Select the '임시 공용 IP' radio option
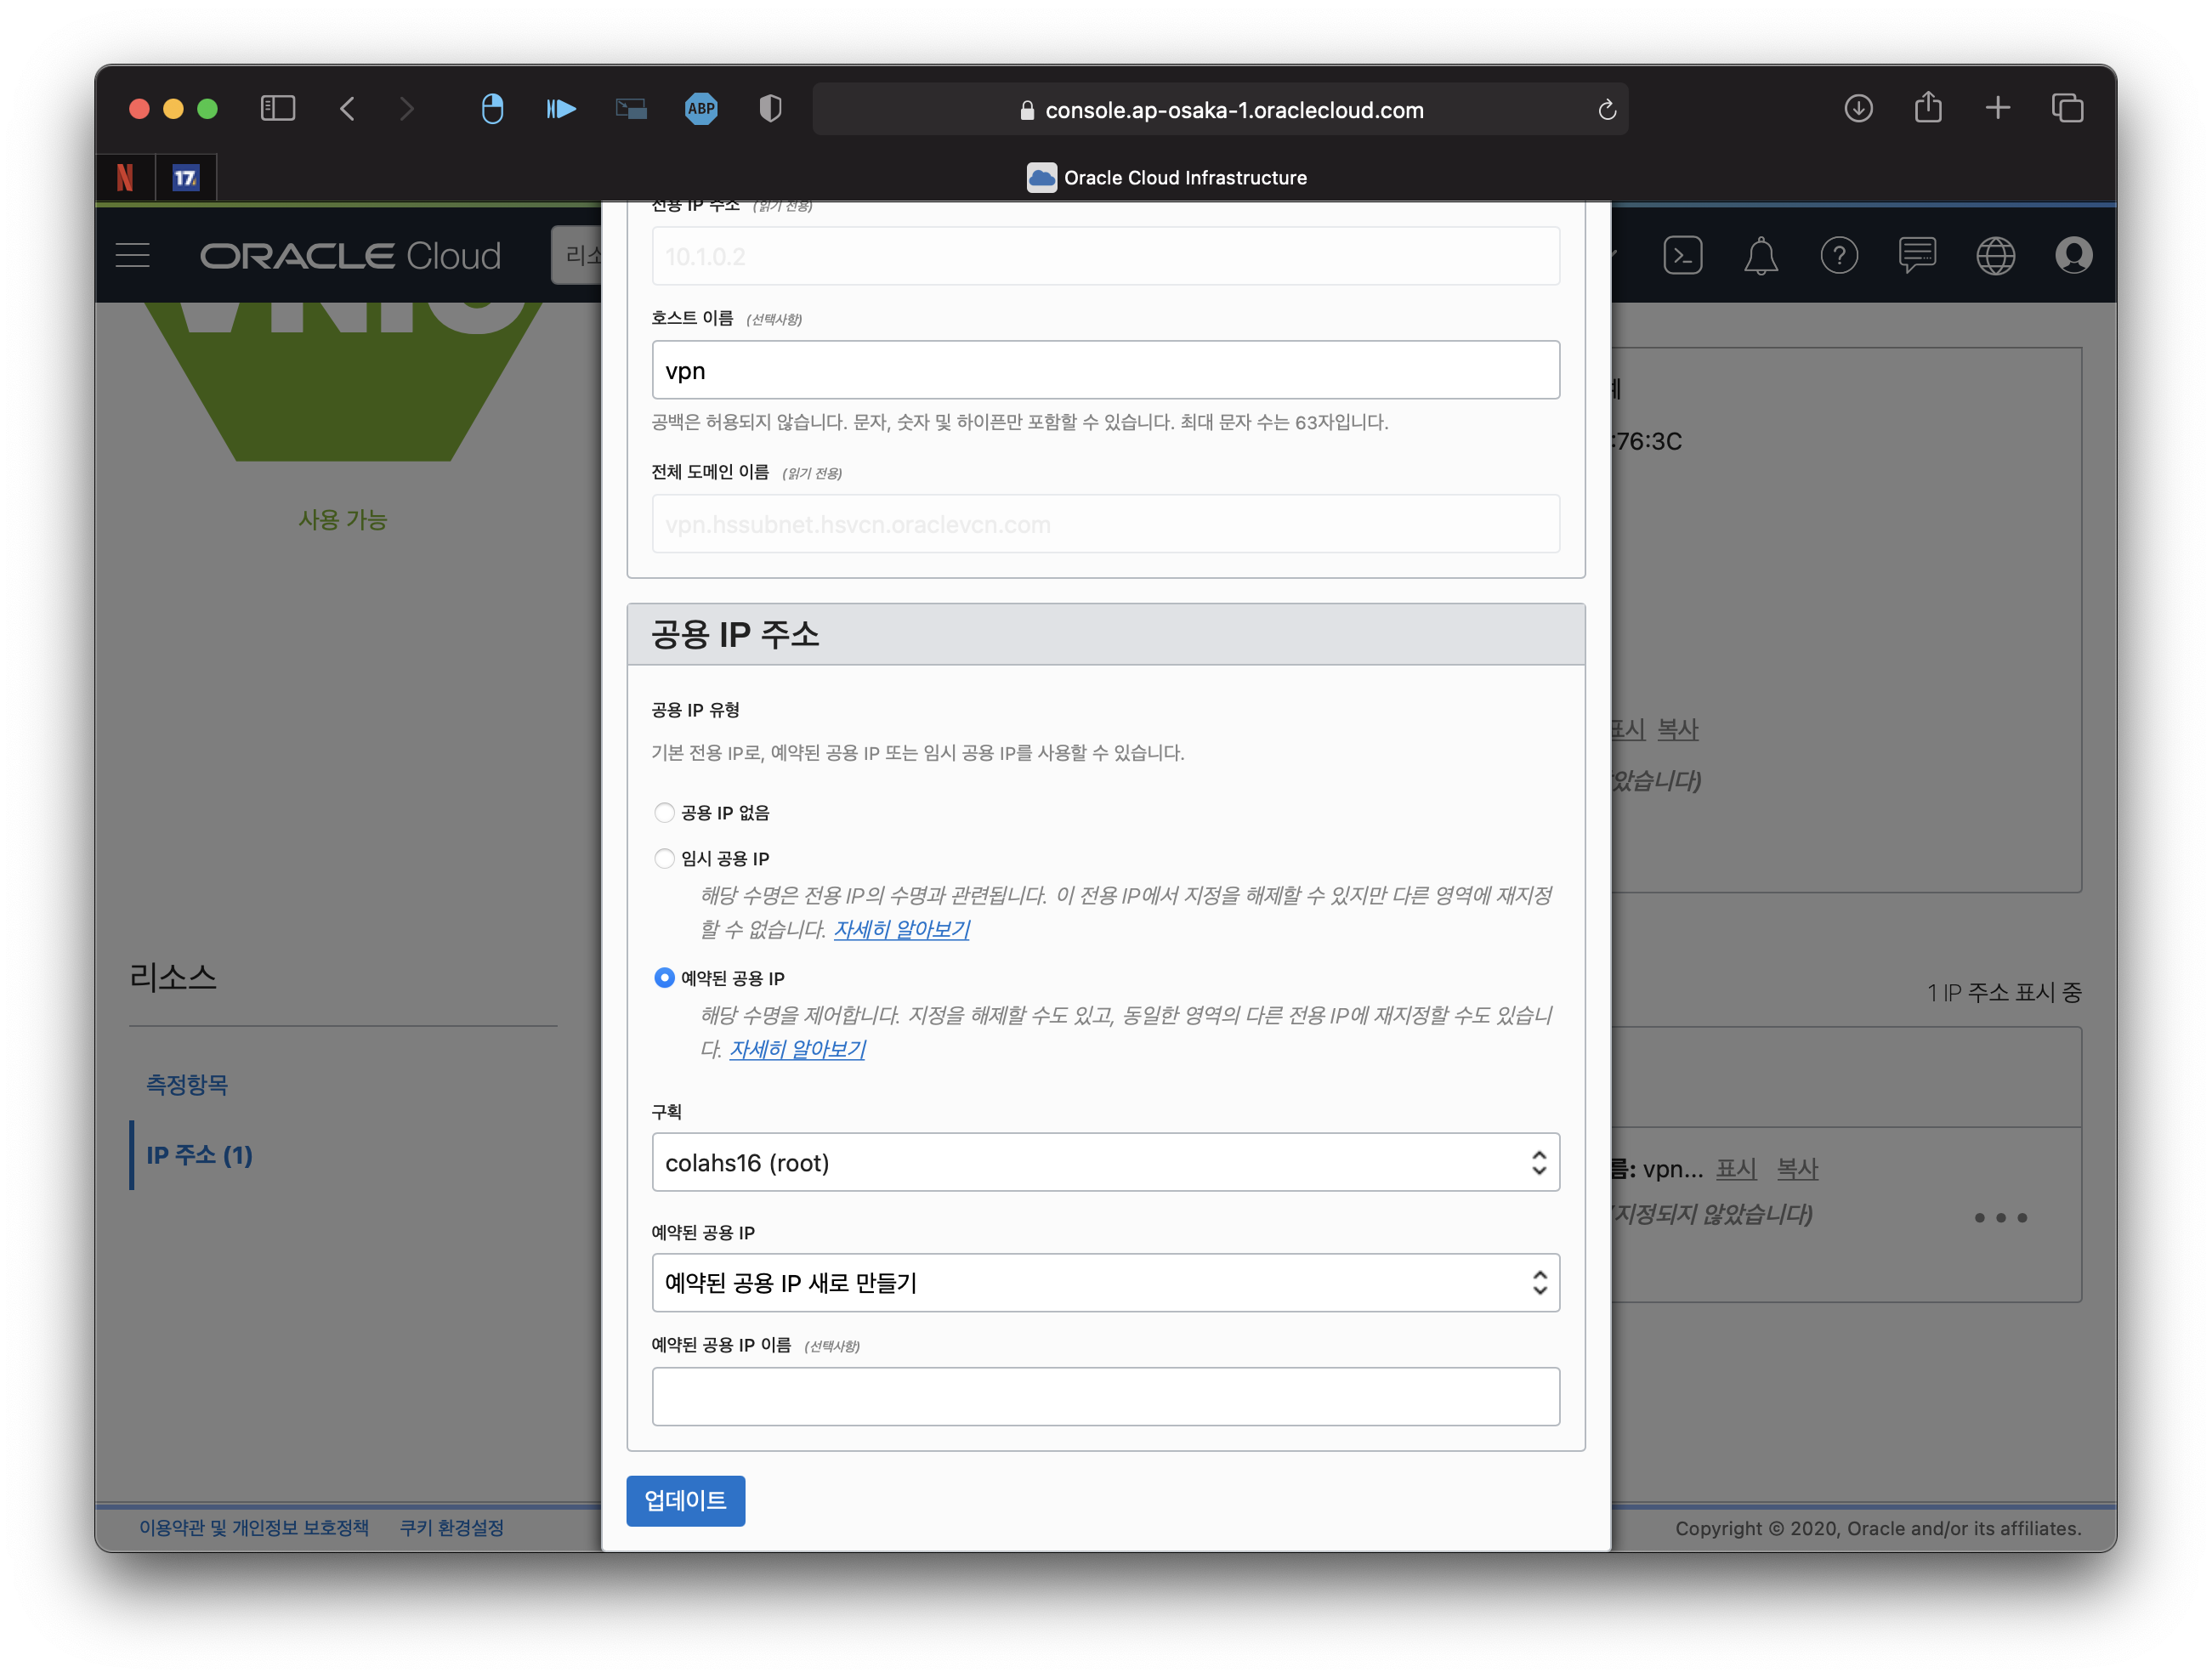The height and width of the screenshot is (1678, 2212). tap(664, 858)
